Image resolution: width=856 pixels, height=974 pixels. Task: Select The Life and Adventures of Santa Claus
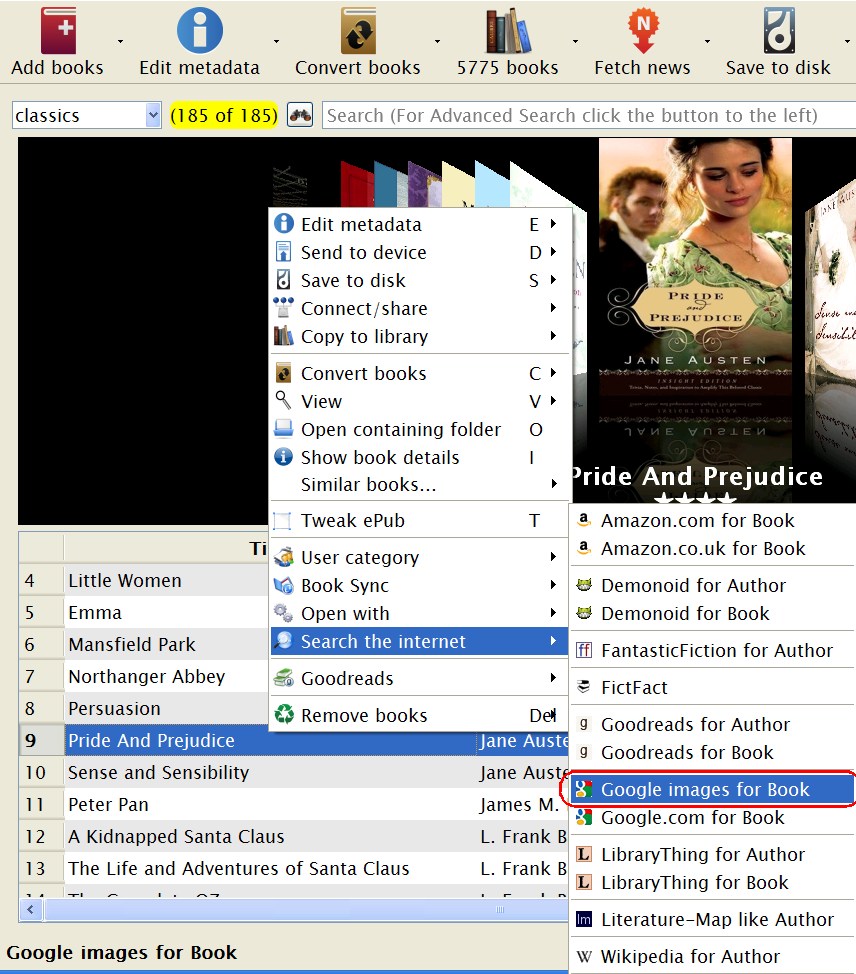(x=294, y=868)
